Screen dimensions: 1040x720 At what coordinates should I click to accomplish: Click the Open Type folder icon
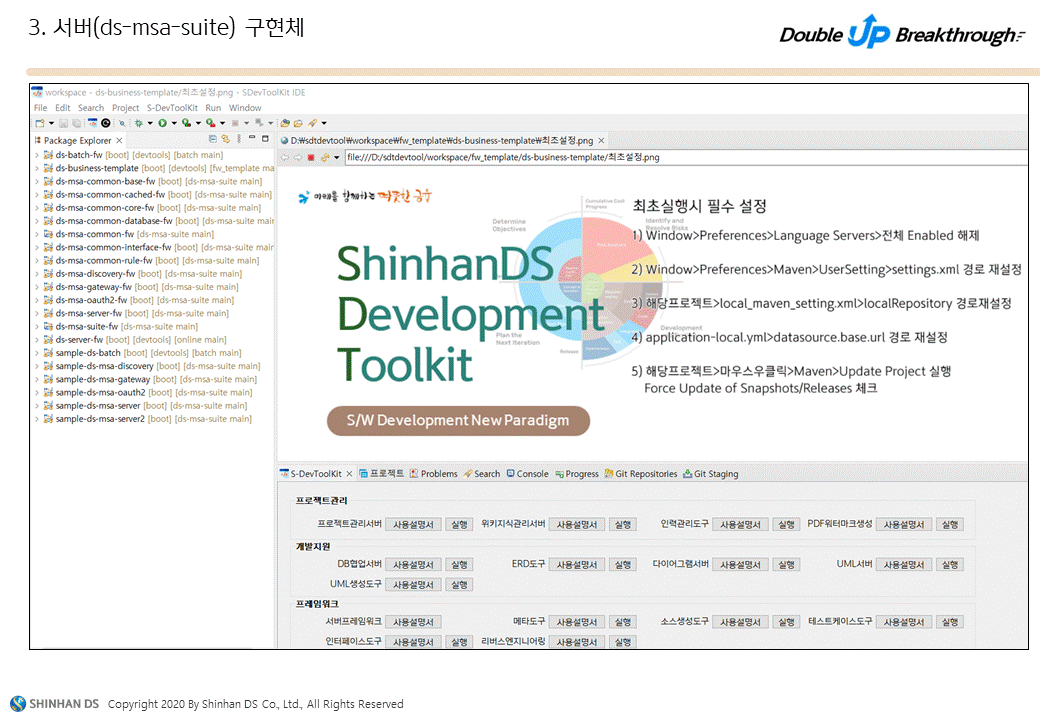pyautogui.click(x=285, y=123)
